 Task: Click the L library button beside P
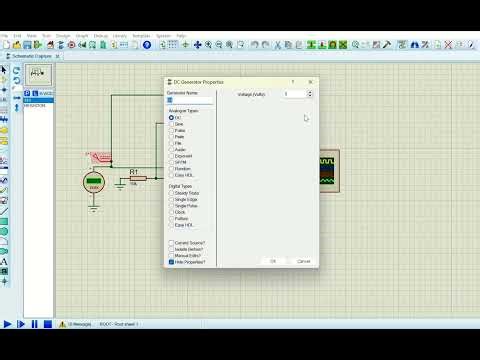[35, 93]
